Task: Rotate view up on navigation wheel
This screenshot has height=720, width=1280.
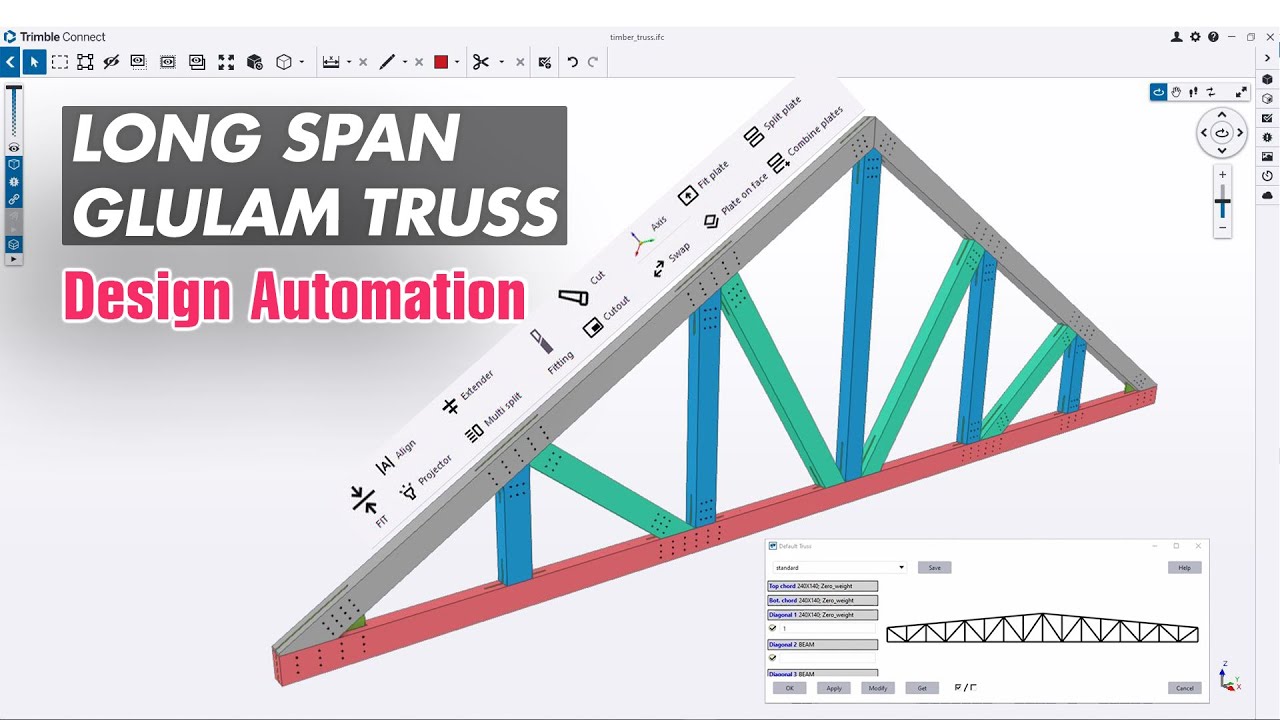Action: click(x=1222, y=115)
